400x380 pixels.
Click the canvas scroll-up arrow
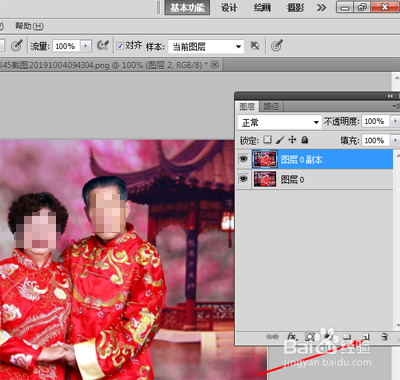397,78
